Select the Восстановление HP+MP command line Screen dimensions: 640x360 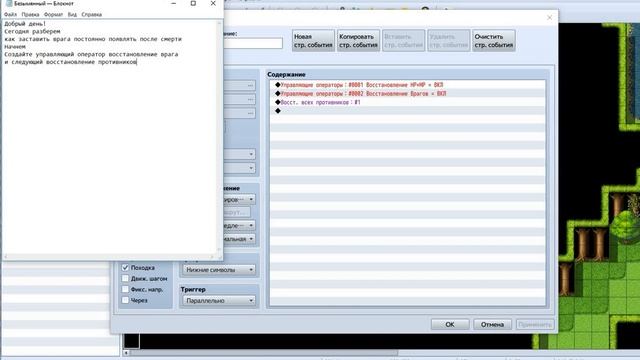pos(407,85)
